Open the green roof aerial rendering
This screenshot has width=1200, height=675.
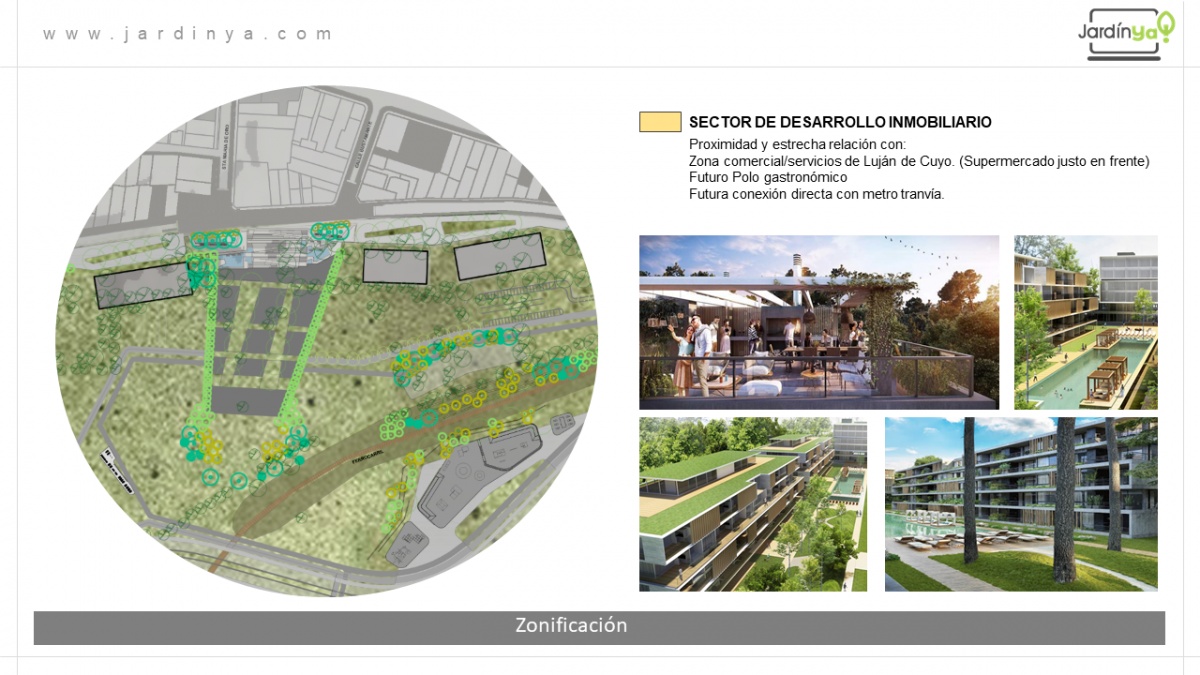point(752,504)
